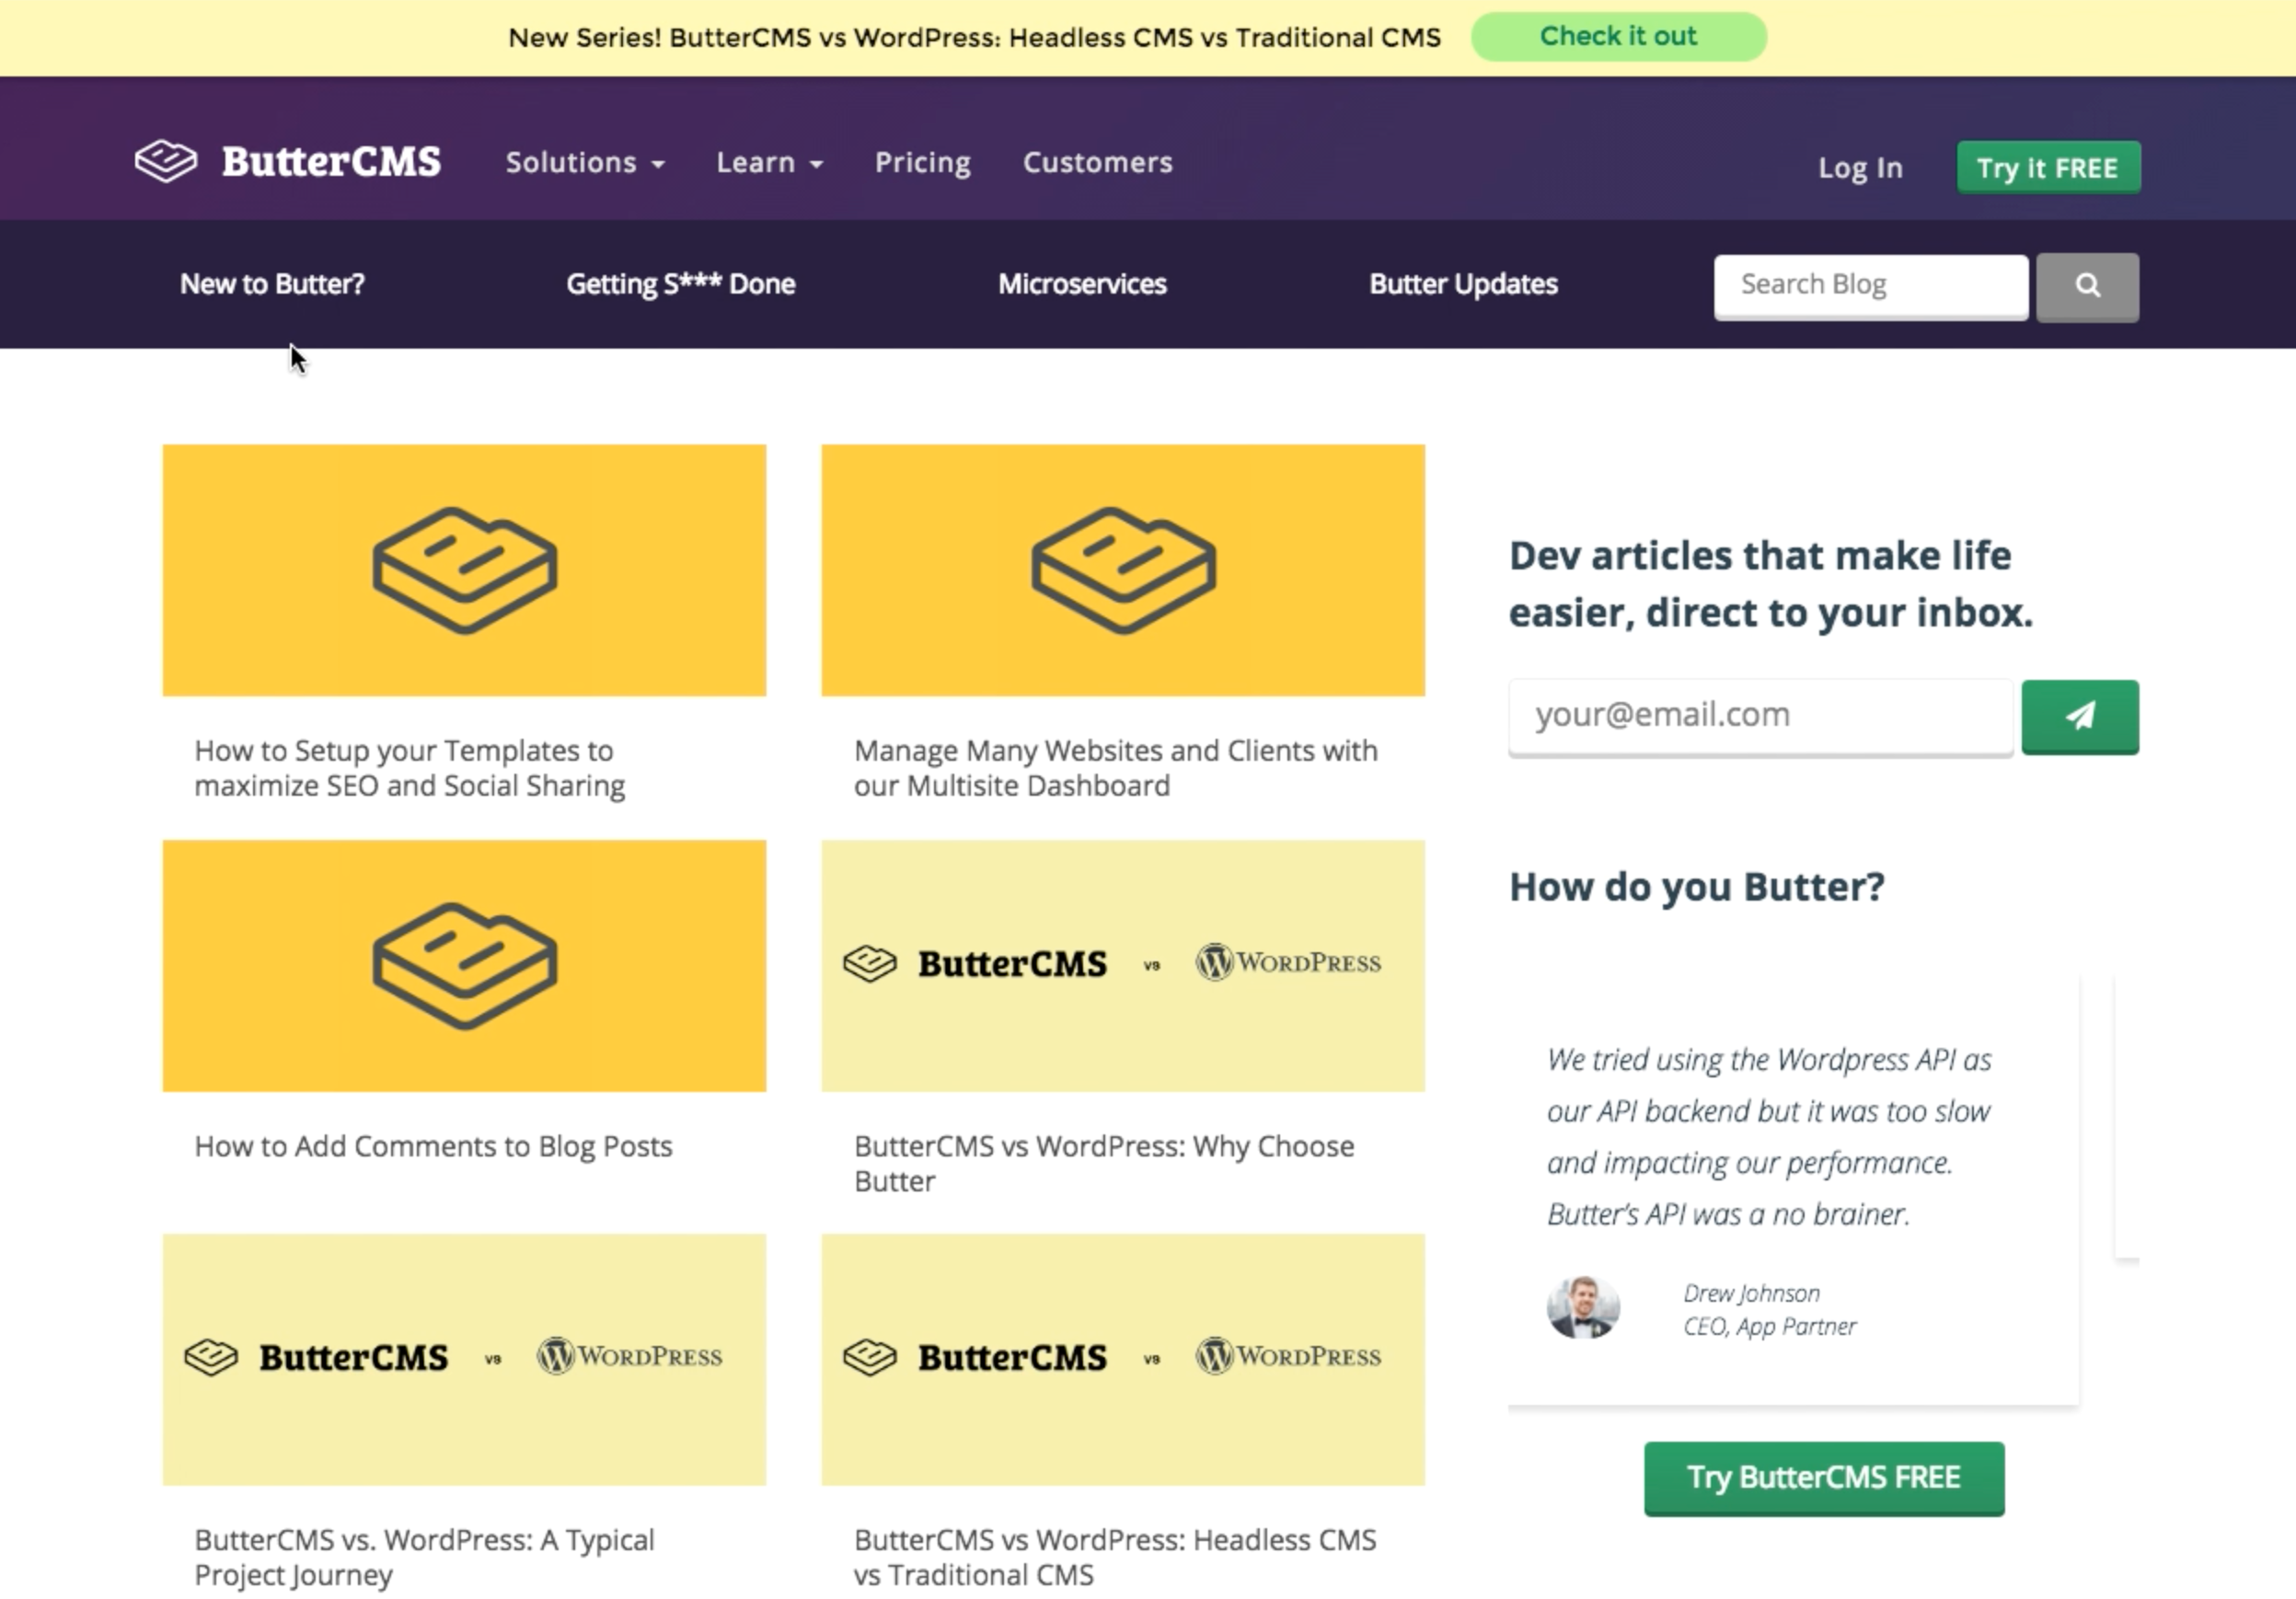Open Why Choose Butter post thumbnail
The width and height of the screenshot is (2296, 1599).
(1123, 966)
